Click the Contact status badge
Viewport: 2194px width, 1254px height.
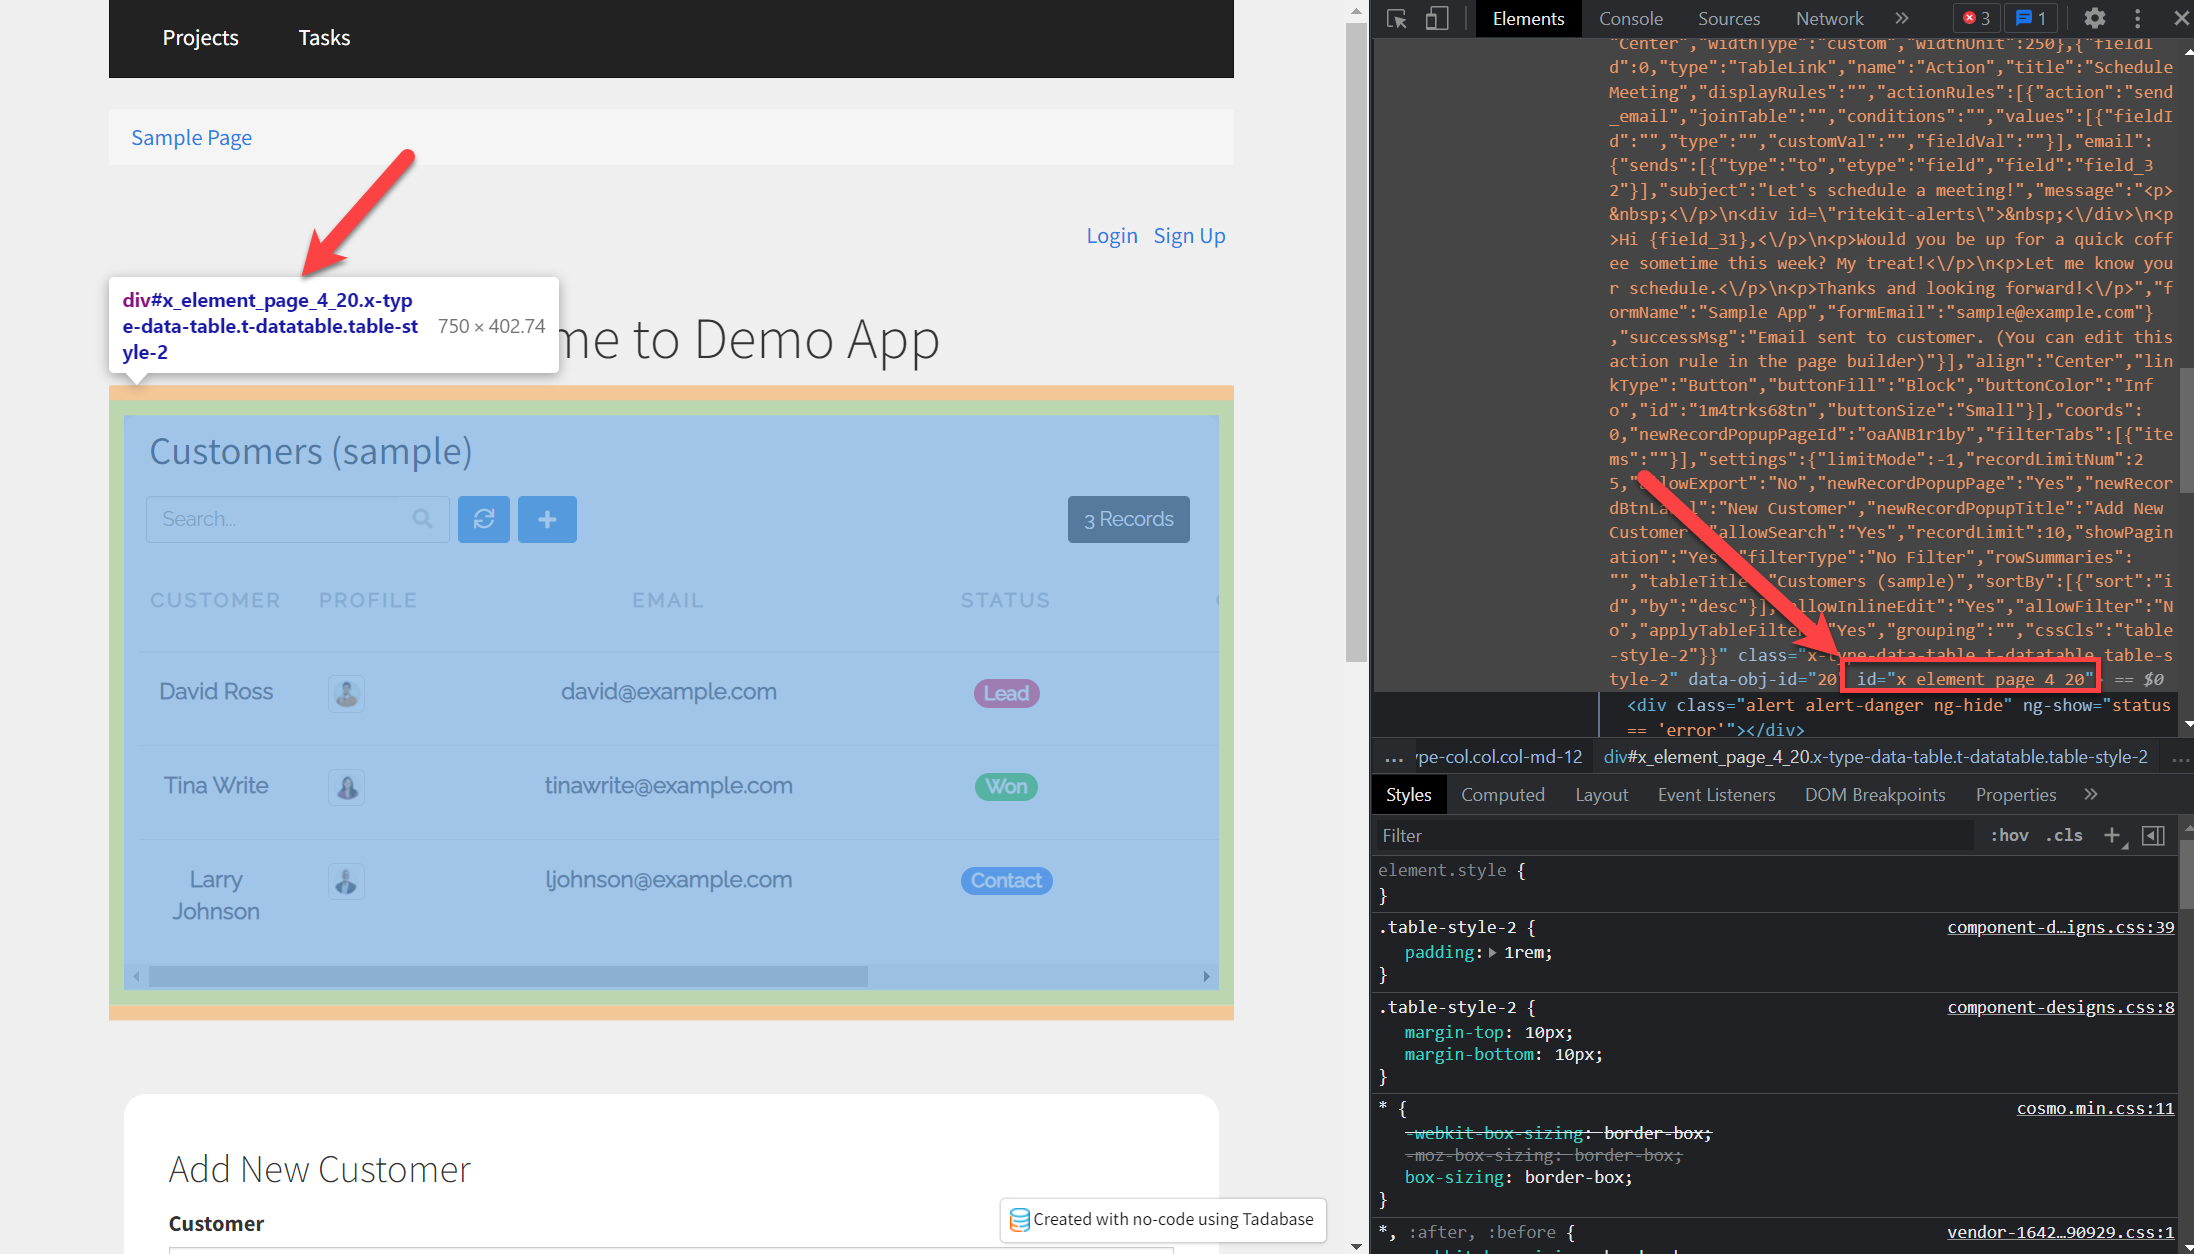1006,881
